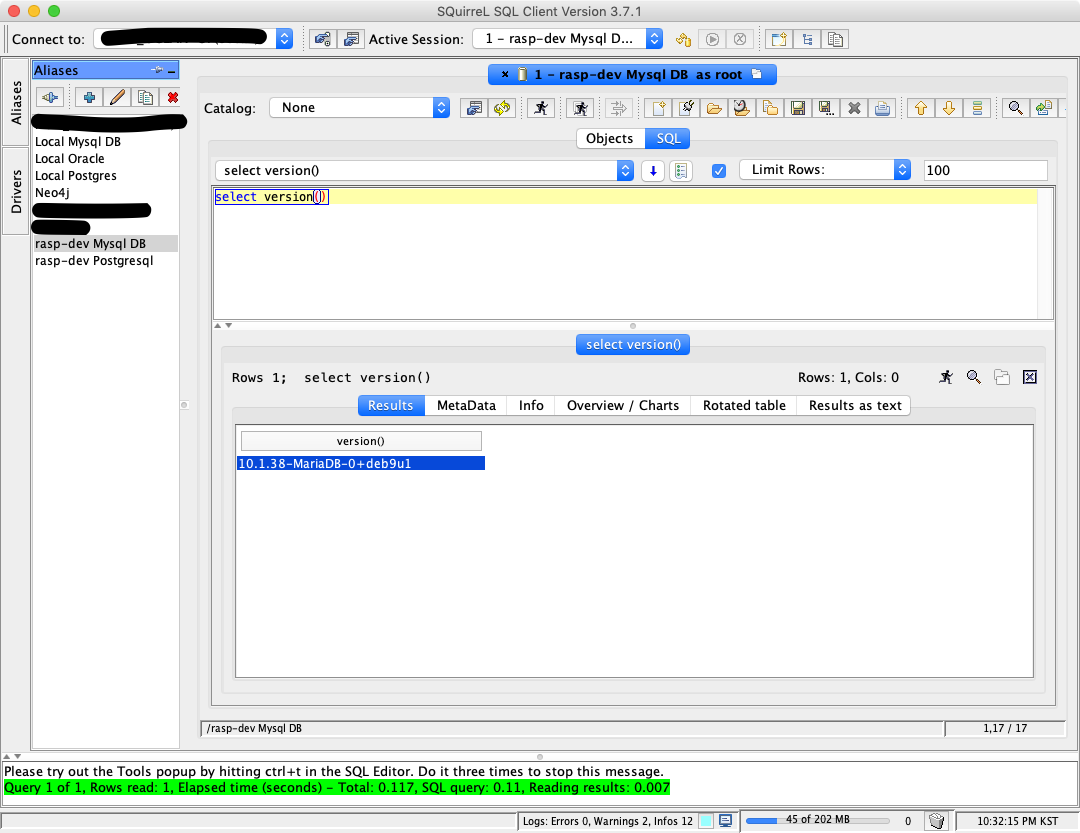Run the SQL with the running-man icon
1080x833 pixels.
(541, 108)
